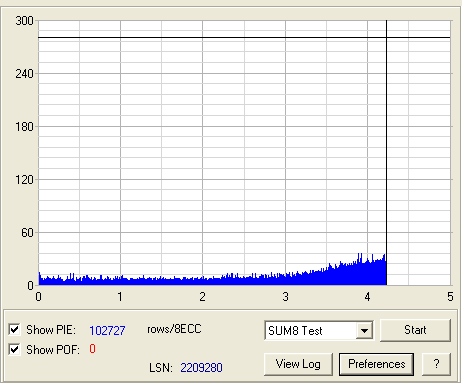Open the SUM8 Test dropdown arrow
Image resolution: width=462 pixels, height=384 pixels.
click(x=364, y=331)
